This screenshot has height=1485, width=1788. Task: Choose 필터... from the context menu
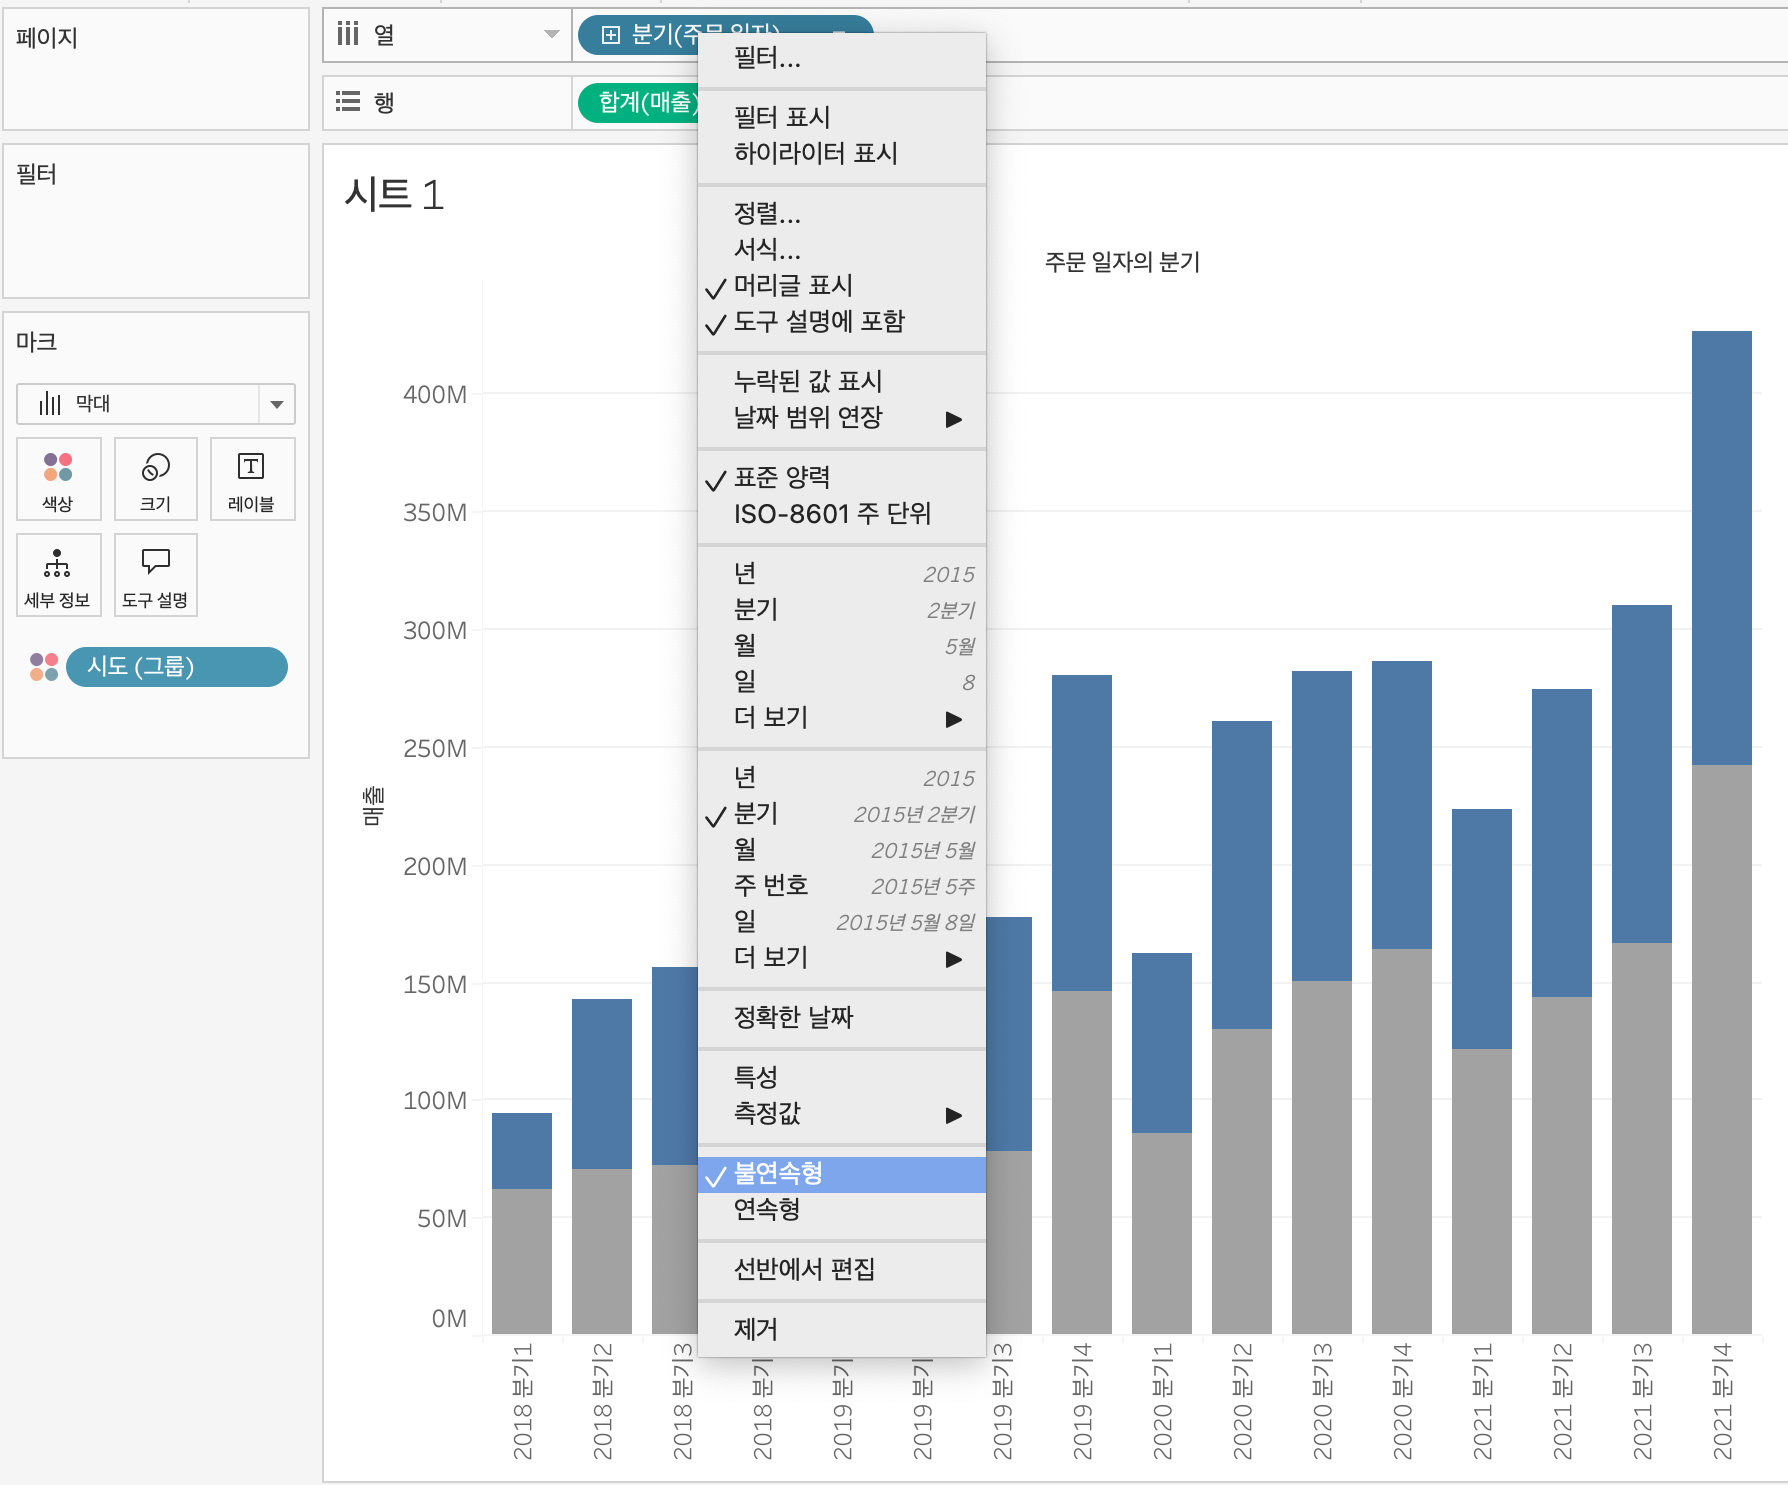[842, 59]
